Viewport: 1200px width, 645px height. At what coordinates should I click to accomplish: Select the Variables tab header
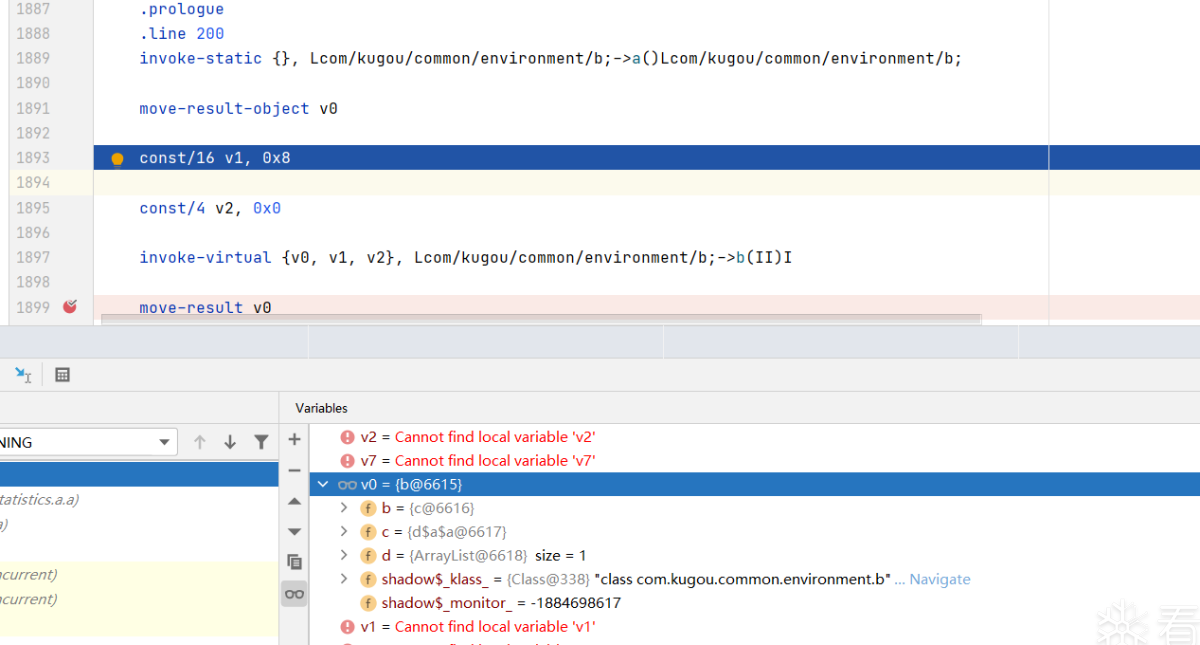click(x=321, y=408)
